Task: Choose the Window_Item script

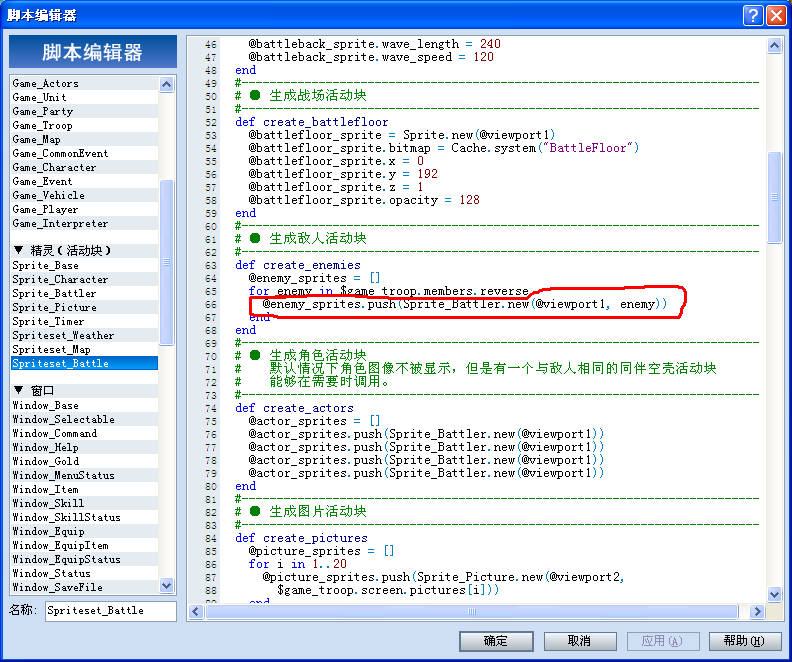Action: click(x=84, y=489)
